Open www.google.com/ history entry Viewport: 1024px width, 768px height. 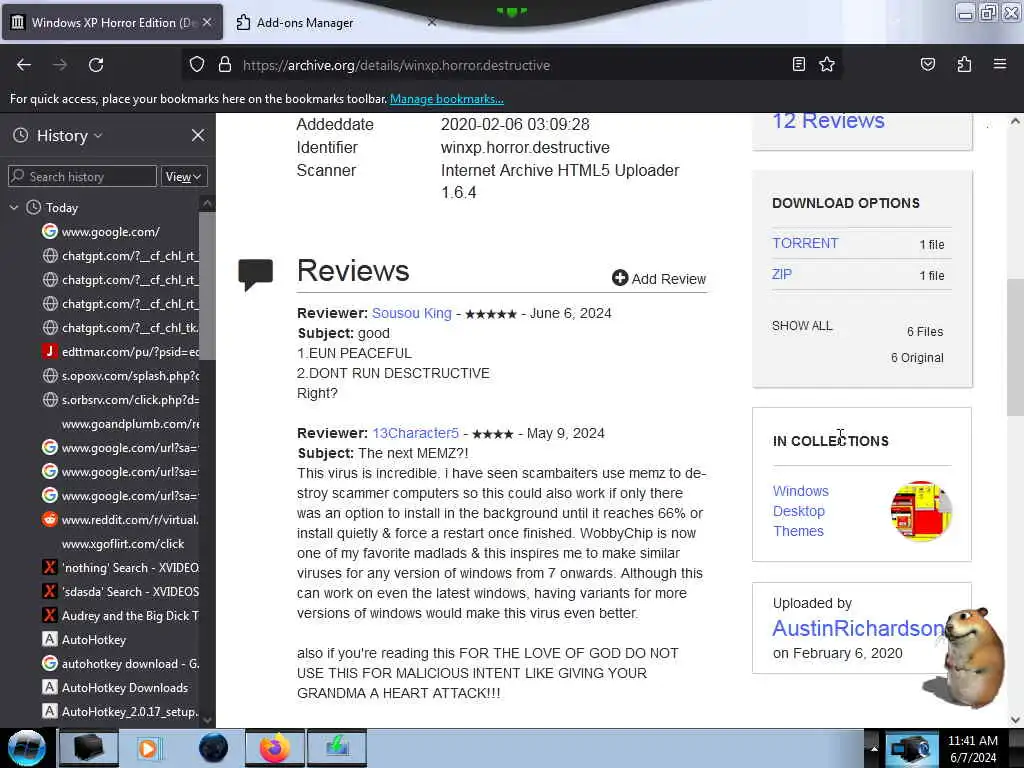pos(110,232)
